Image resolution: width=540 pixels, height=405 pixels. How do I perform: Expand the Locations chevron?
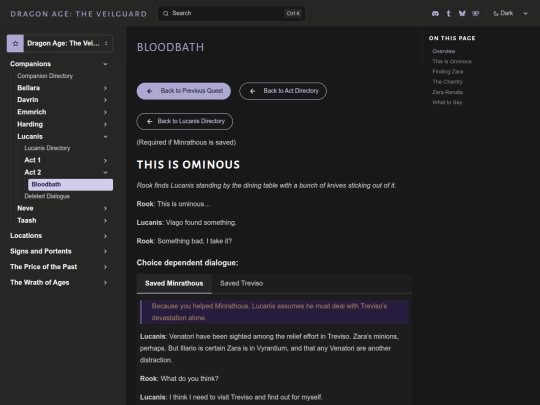click(105, 236)
